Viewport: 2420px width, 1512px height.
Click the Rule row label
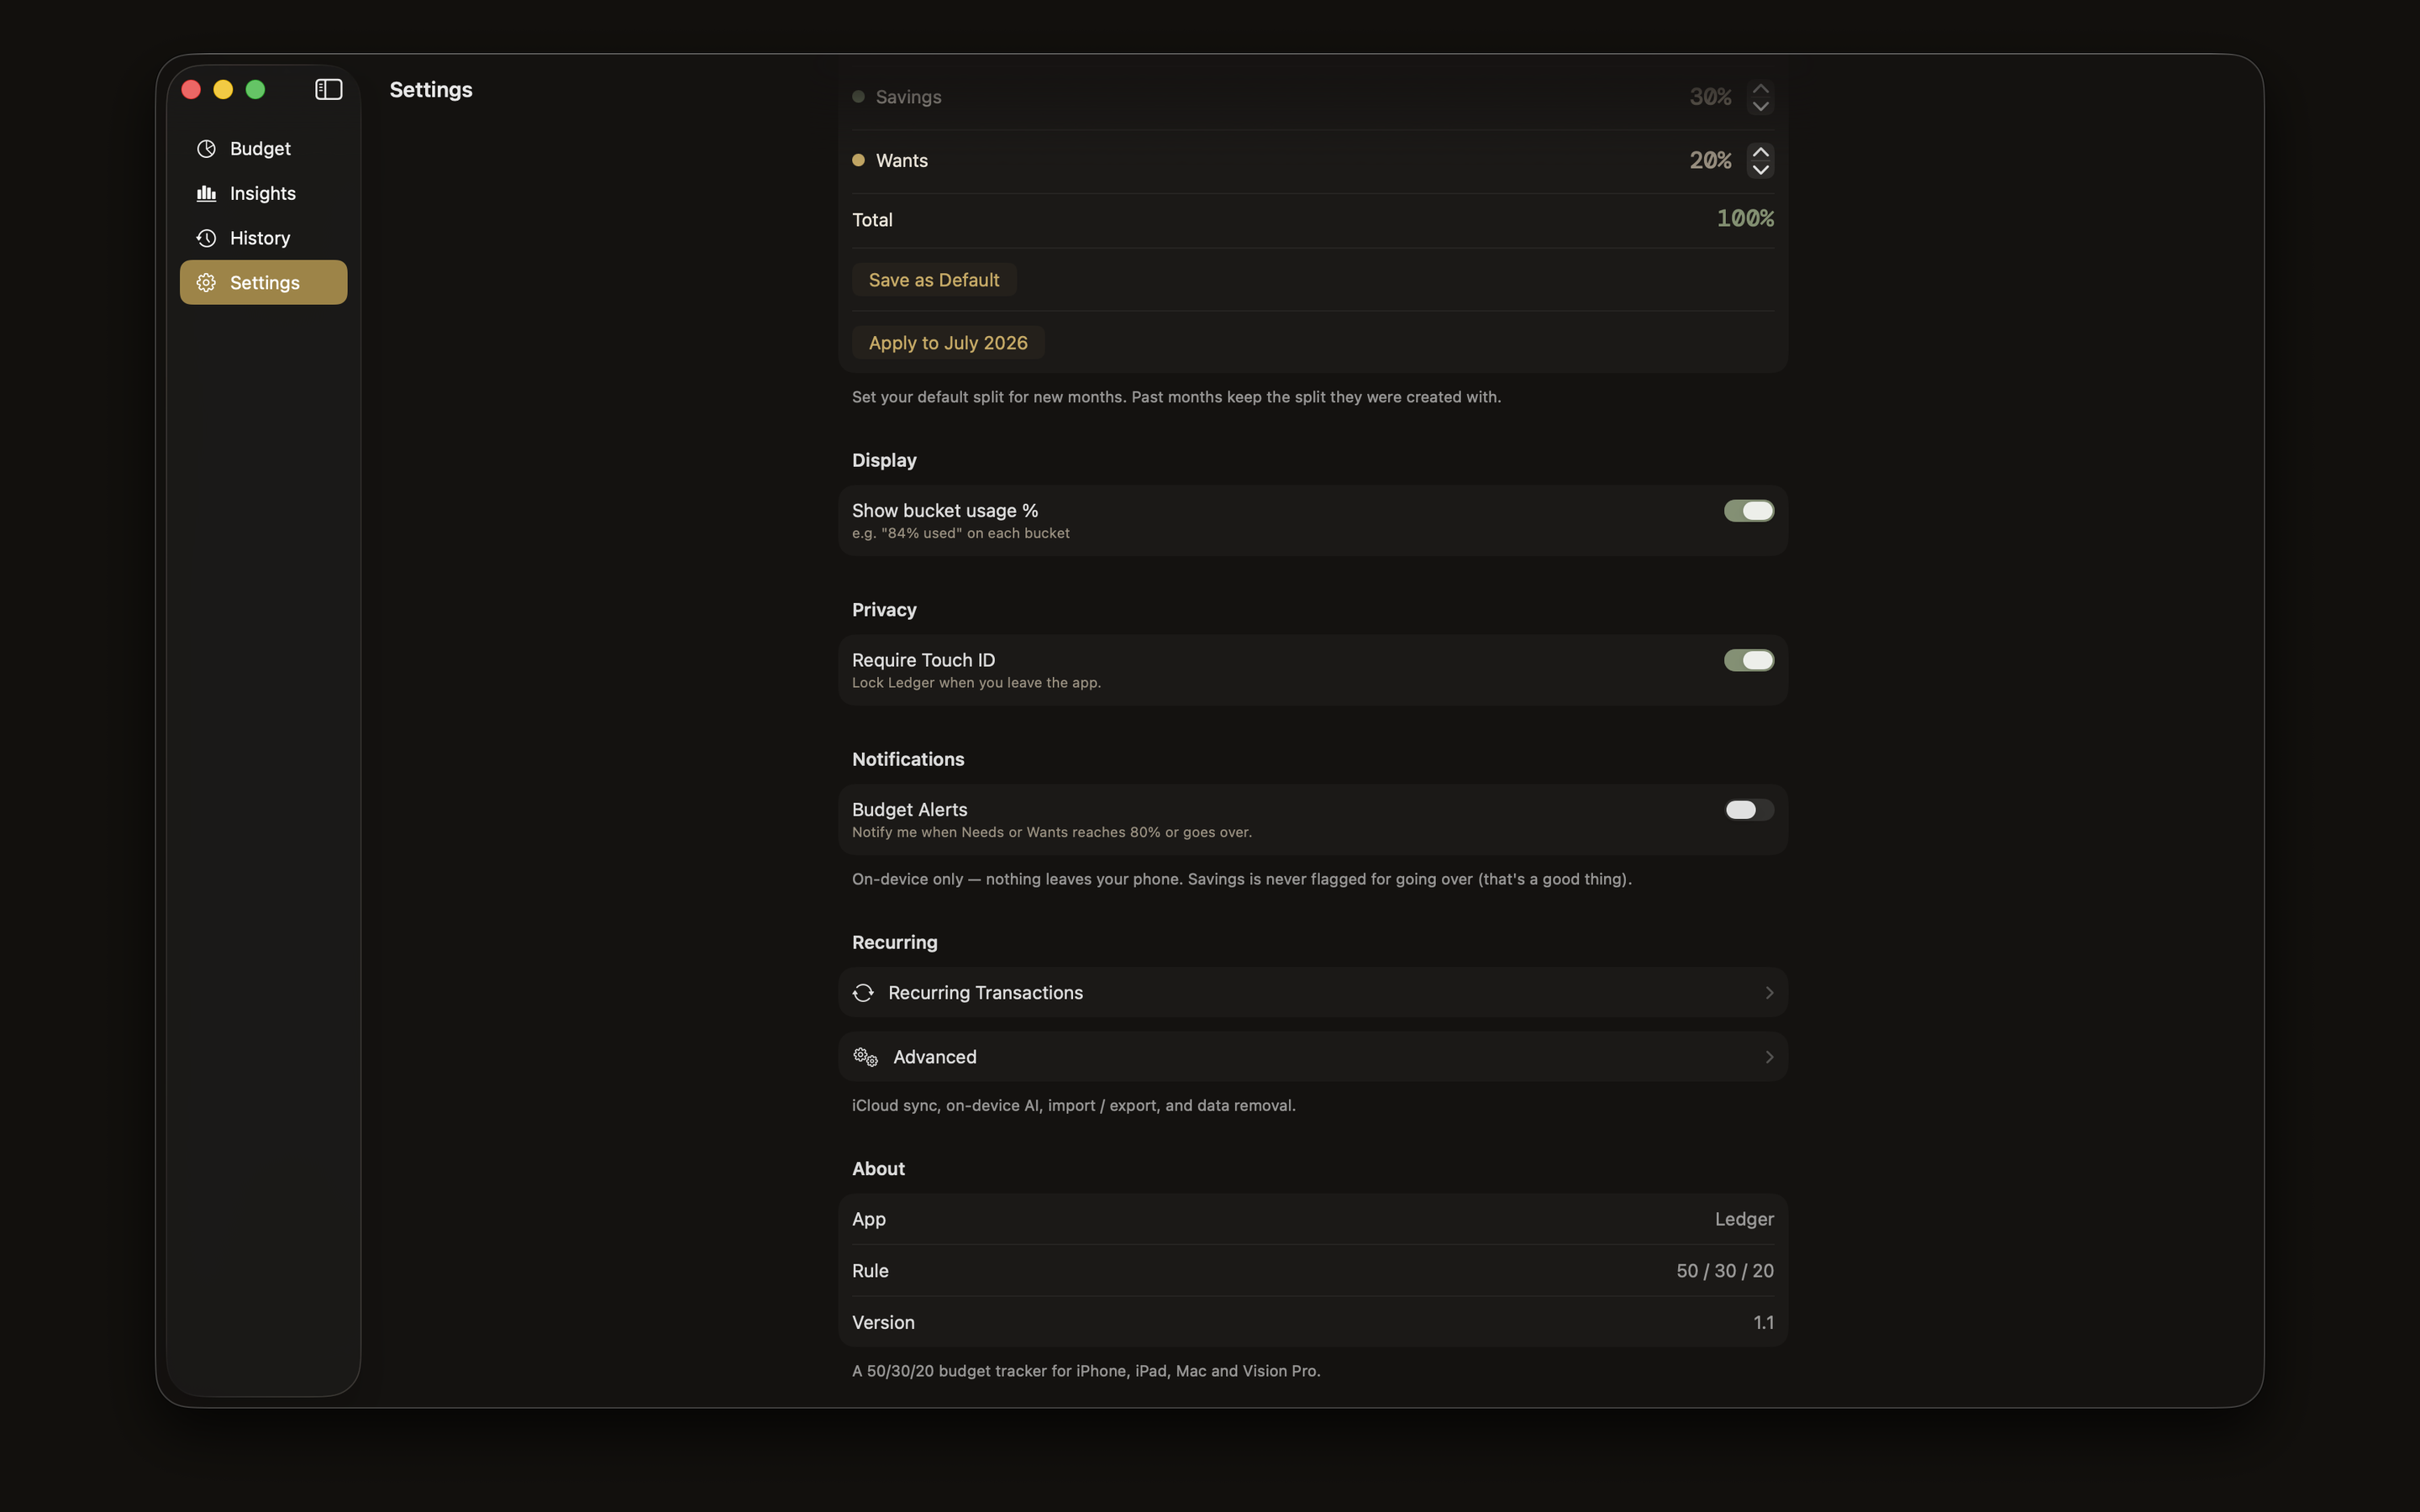coord(870,1271)
